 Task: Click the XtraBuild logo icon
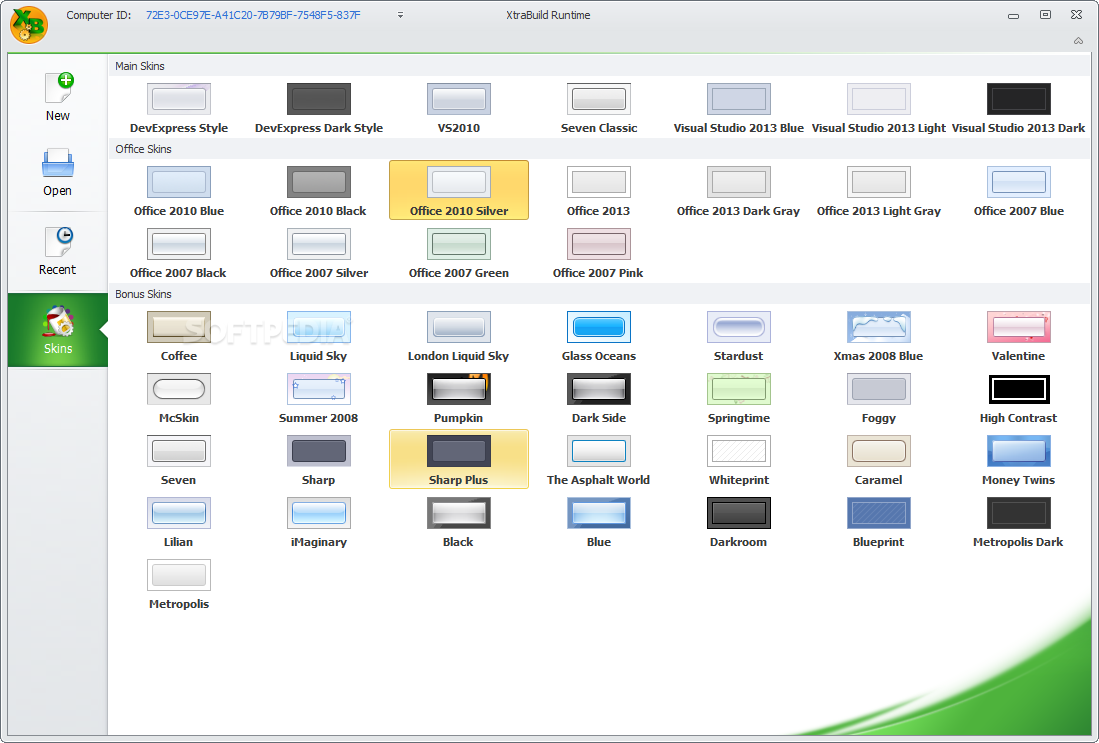point(29,25)
